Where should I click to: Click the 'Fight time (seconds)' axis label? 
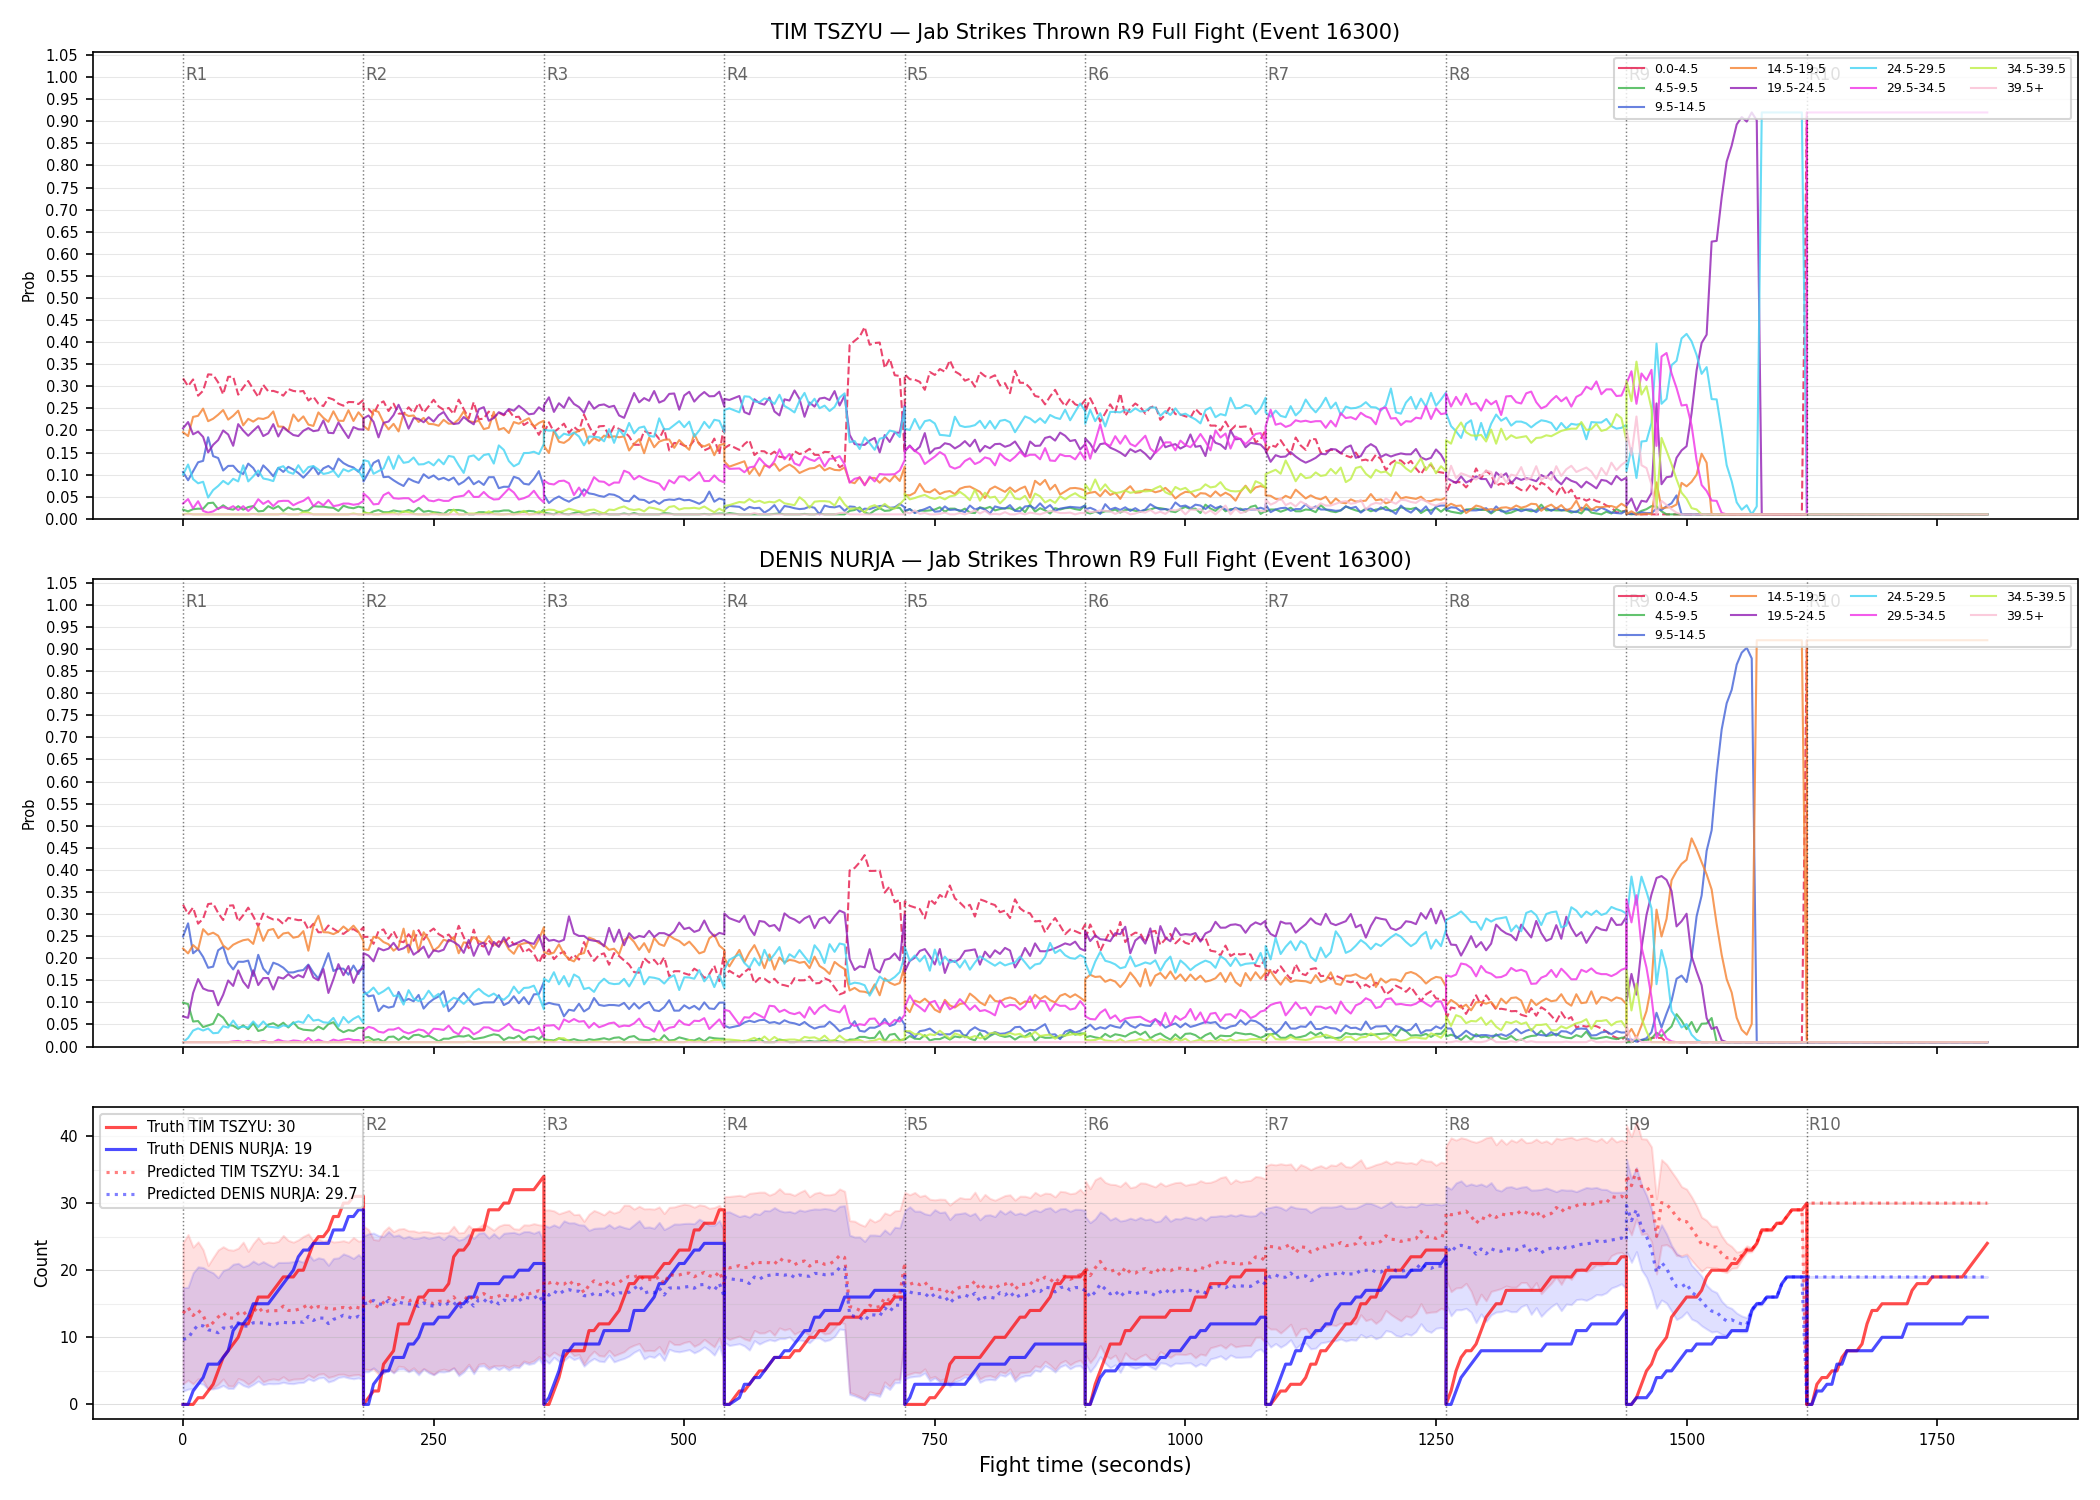point(1085,1465)
